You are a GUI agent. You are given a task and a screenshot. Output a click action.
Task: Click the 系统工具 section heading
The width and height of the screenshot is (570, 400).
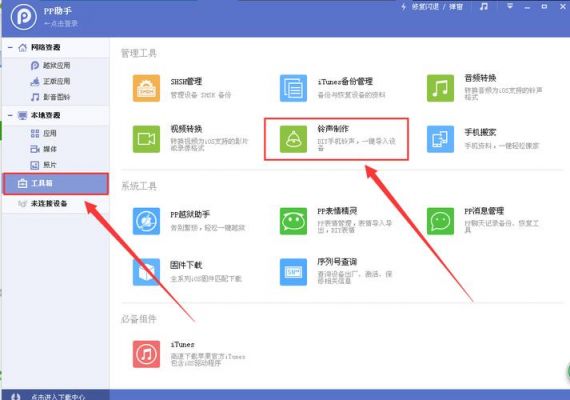click(139, 186)
